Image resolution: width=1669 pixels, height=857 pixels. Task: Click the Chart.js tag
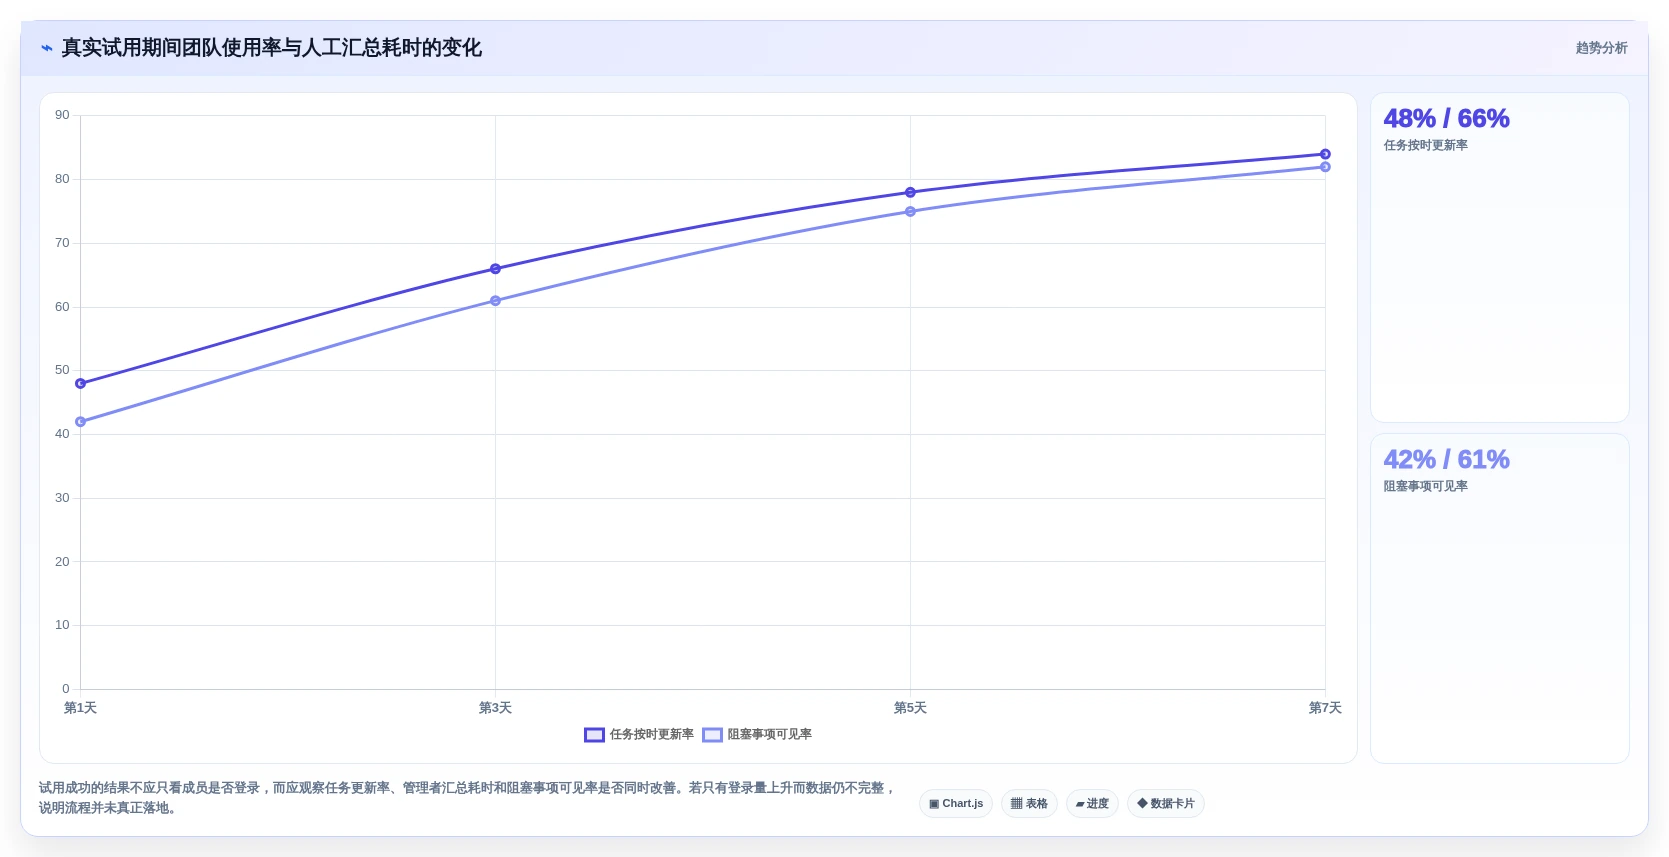(x=956, y=804)
